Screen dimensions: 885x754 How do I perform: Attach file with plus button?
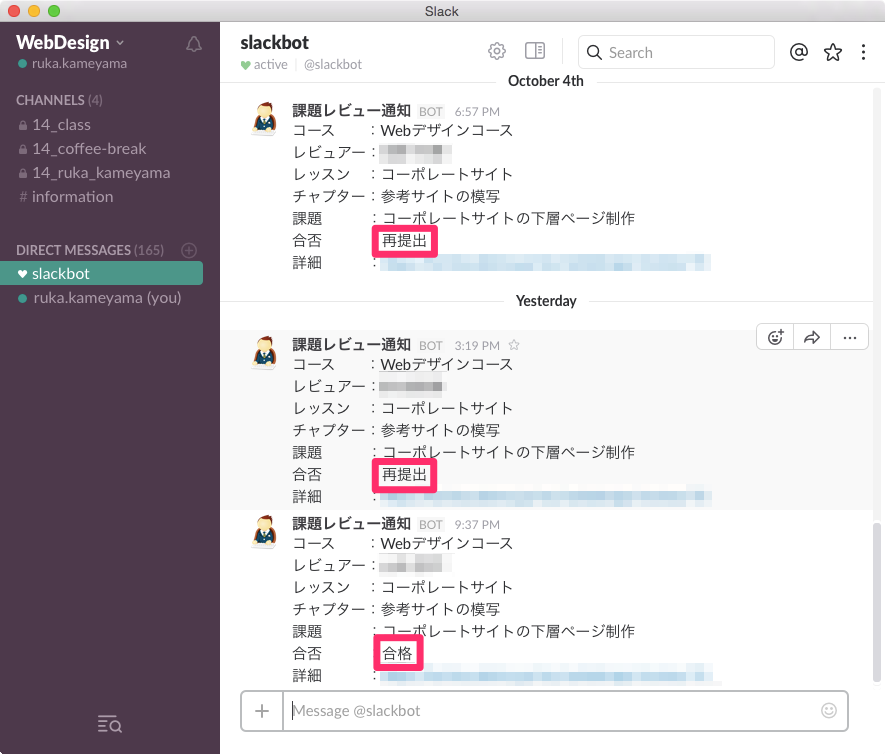[262, 711]
